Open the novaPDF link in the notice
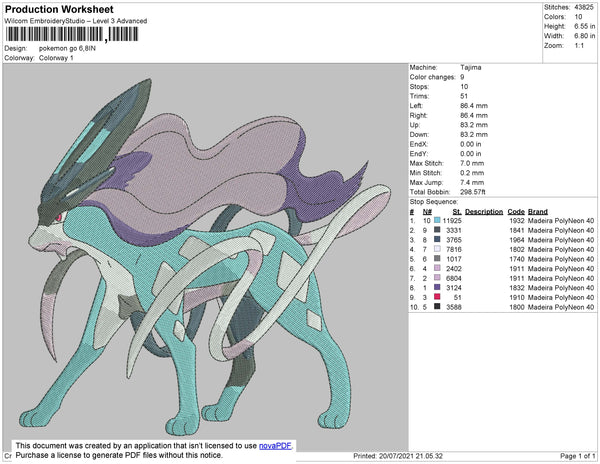 point(276,446)
